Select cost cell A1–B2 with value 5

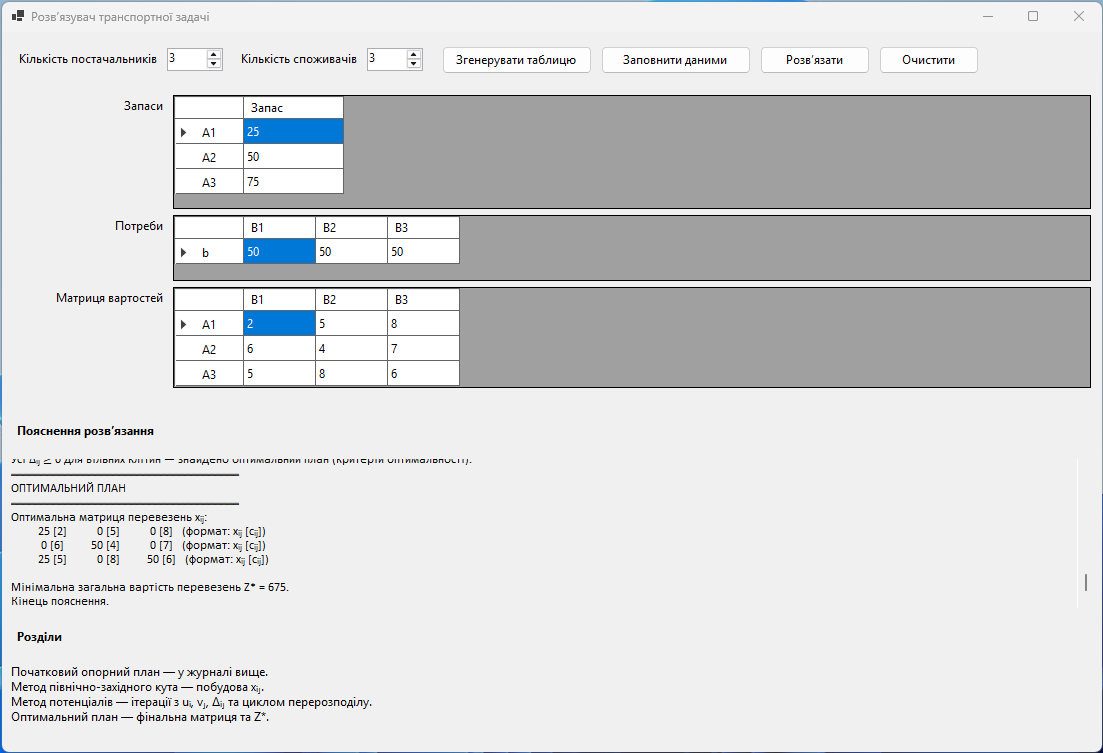(x=351, y=324)
